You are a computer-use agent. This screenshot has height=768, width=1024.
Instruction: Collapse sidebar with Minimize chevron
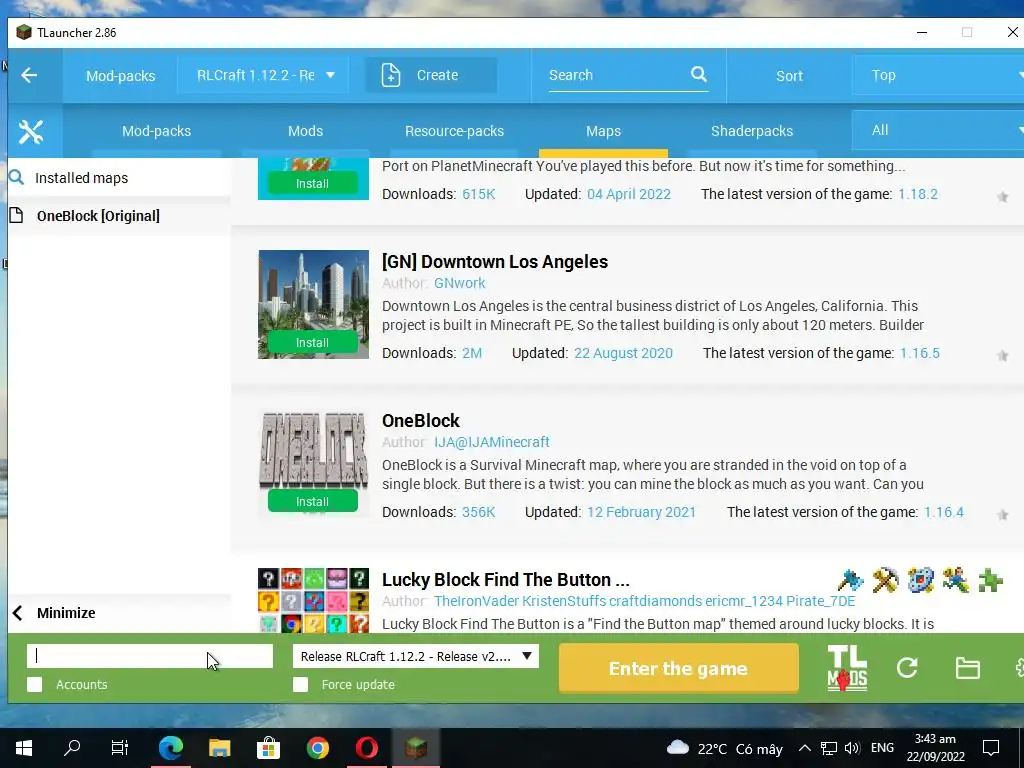tap(18, 613)
